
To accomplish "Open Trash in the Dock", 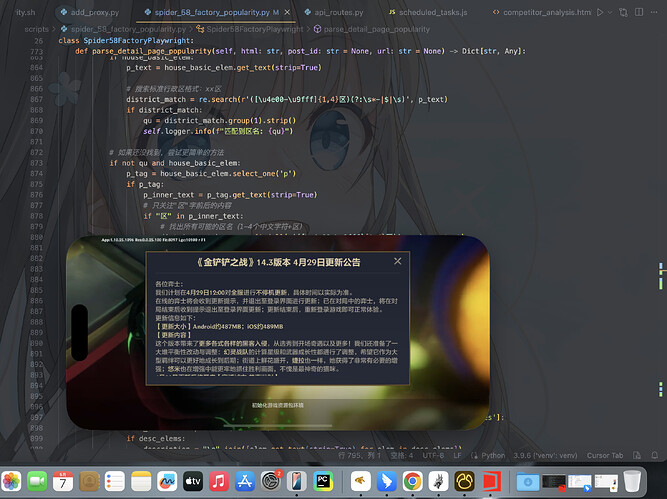I will (632, 481).
